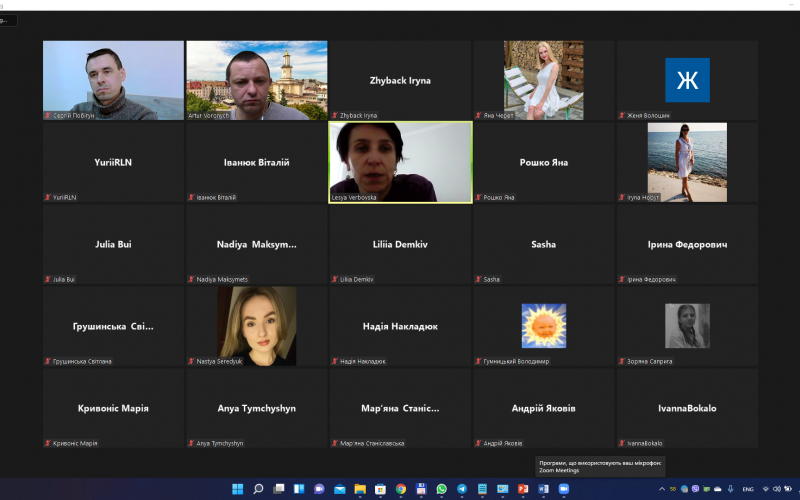The width and height of the screenshot is (800, 500).
Task: Click the Zoom Meetings microphone usage tooltip
Action: coord(600,466)
